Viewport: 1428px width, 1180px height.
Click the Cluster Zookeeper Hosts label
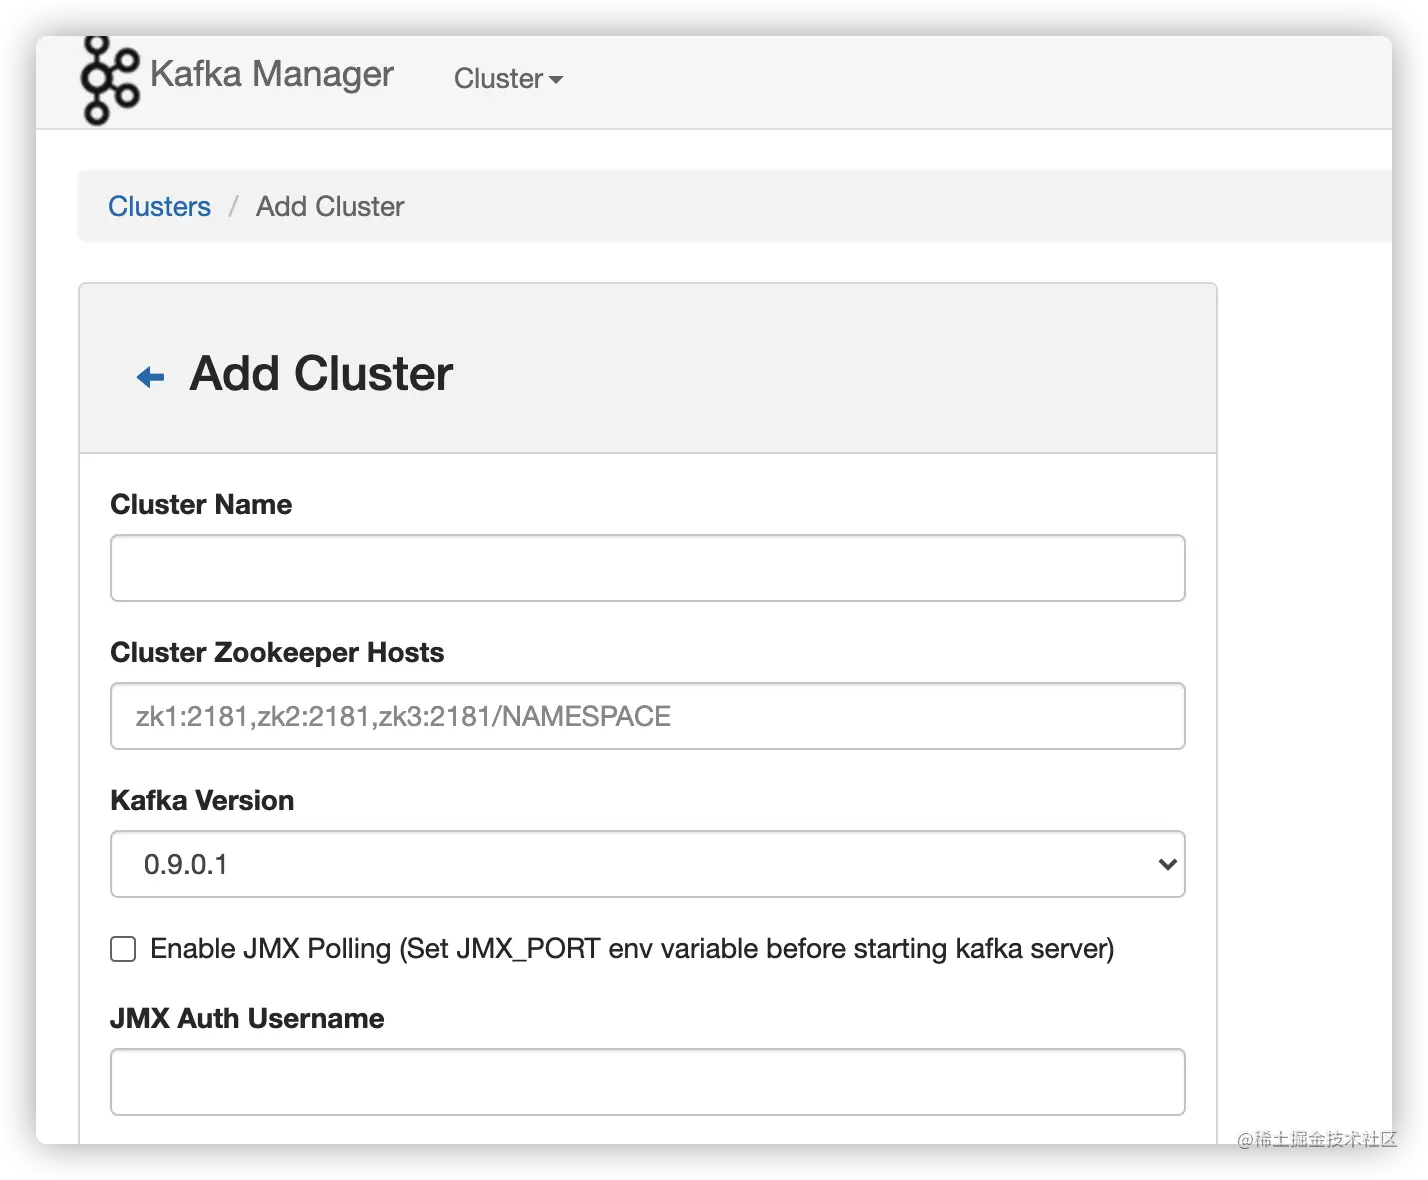277,652
